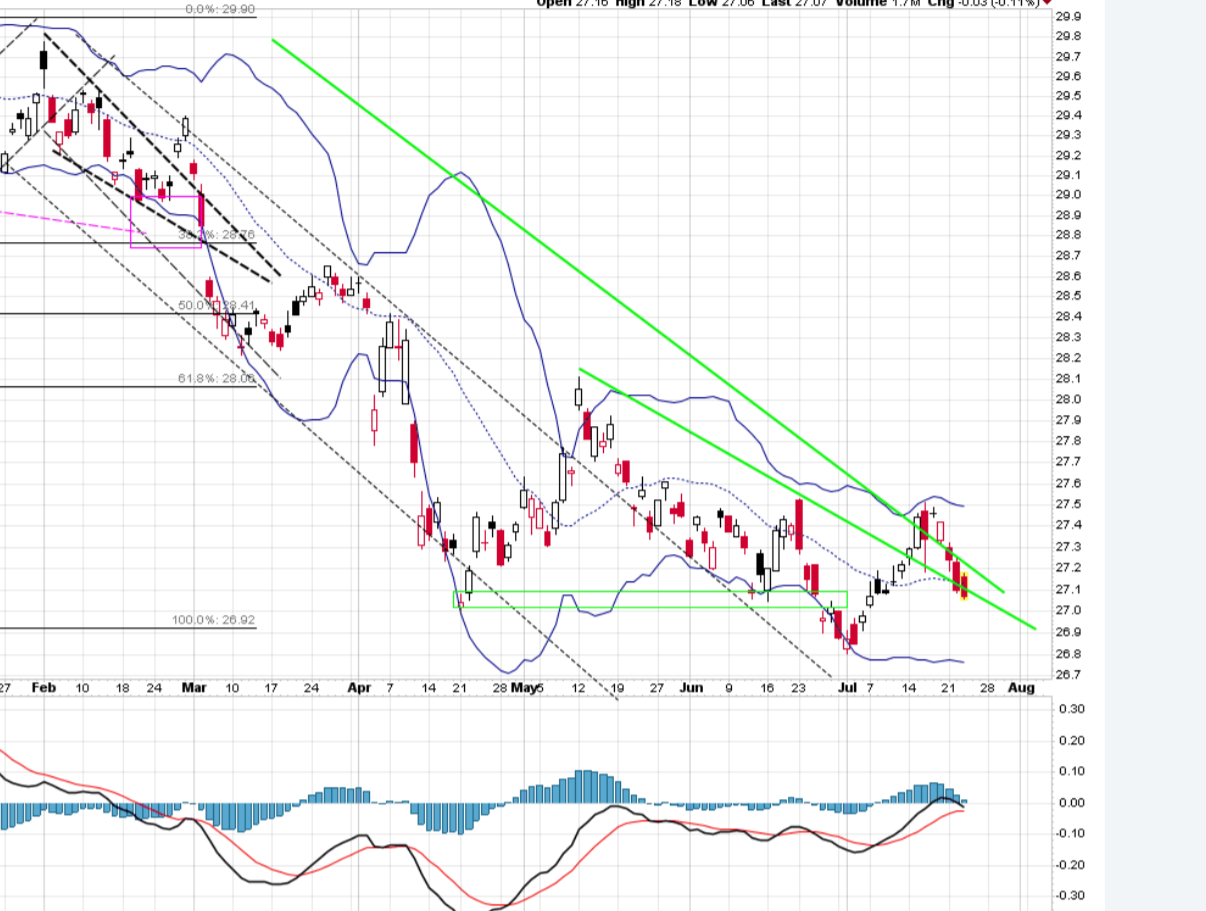Click the 29.0 price axis label
Image resolution: width=1206 pixels, height=911 pixels.
coord(1068,195)
